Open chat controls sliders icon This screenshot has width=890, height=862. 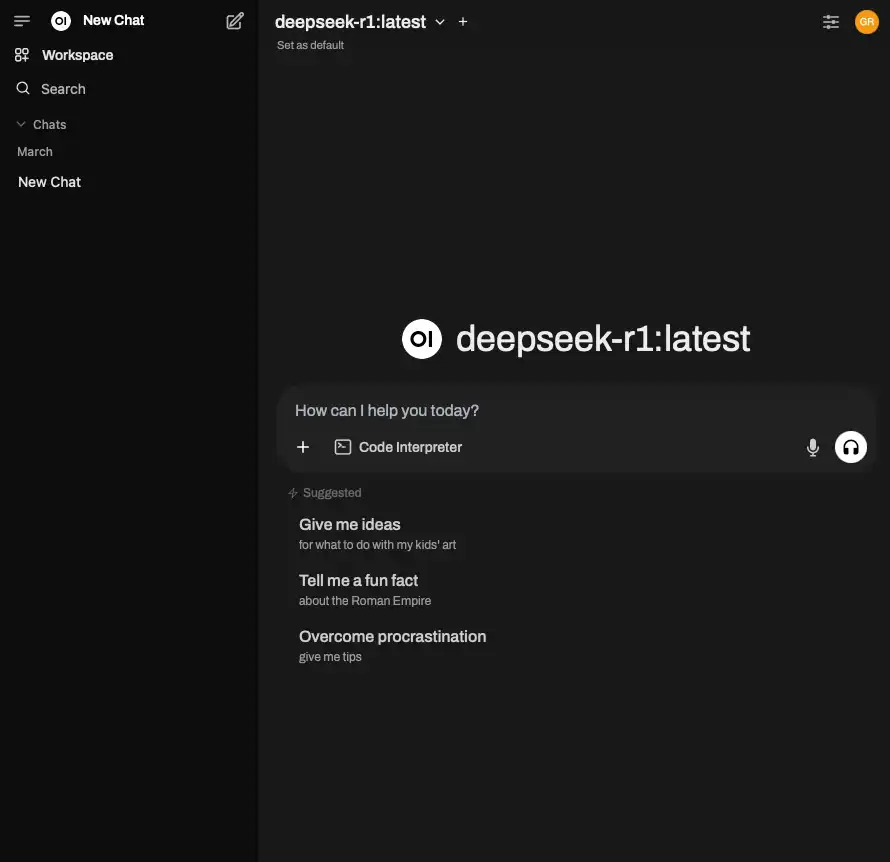(831, 22)
